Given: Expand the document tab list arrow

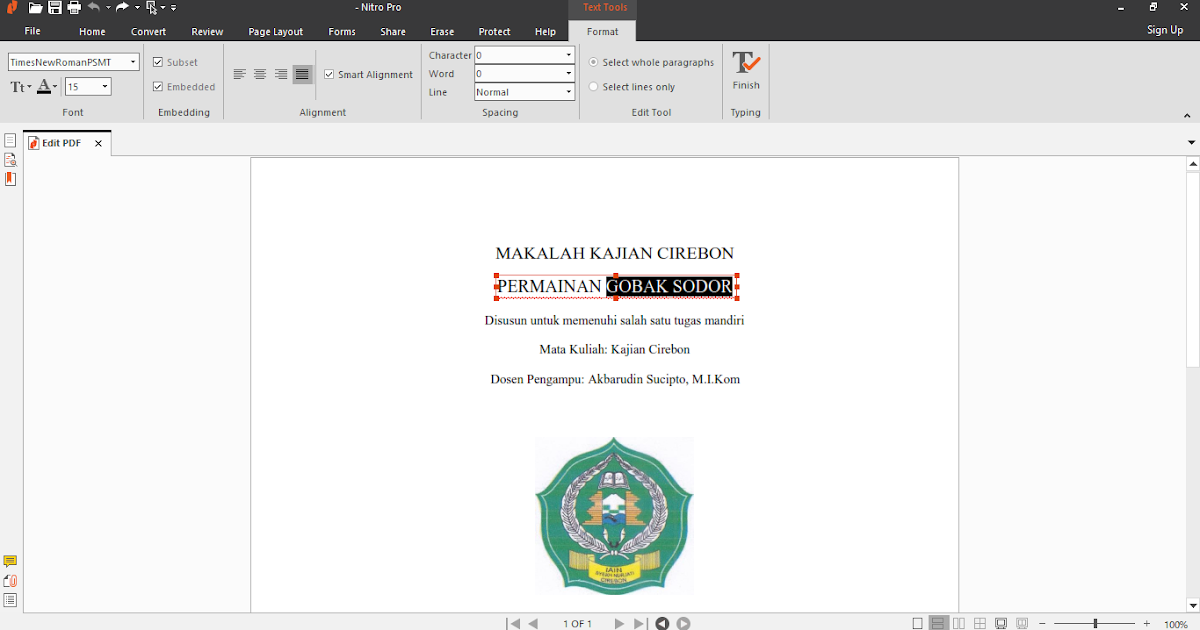Looking at the screenshot, I should (x=1191, y=143).
